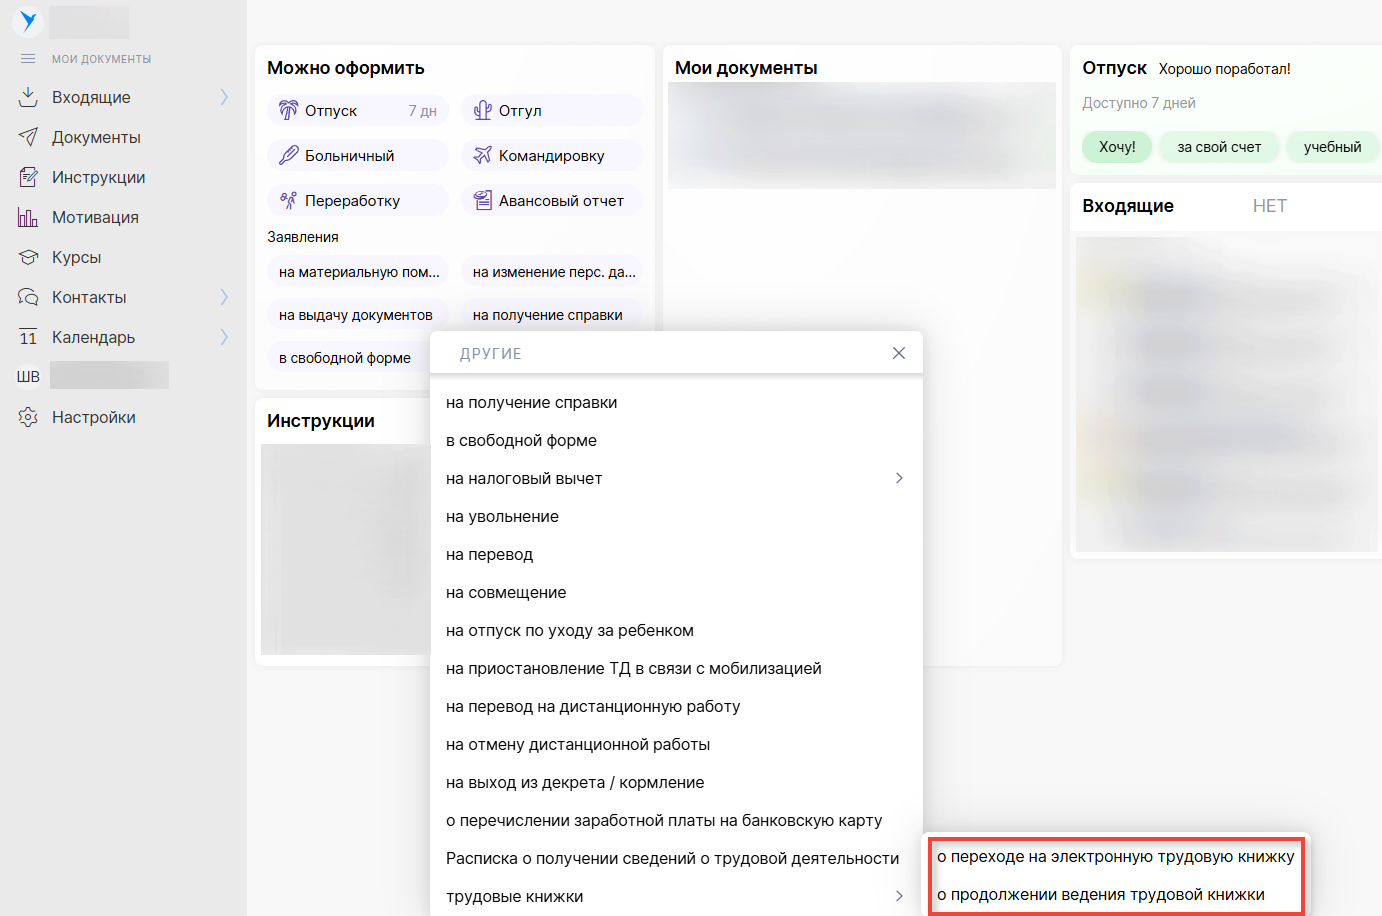Image resolution: width=1382 pixels, height=916 pixels.
Task: Select 'на увольнение' from the list
Action: pos(502,517)
